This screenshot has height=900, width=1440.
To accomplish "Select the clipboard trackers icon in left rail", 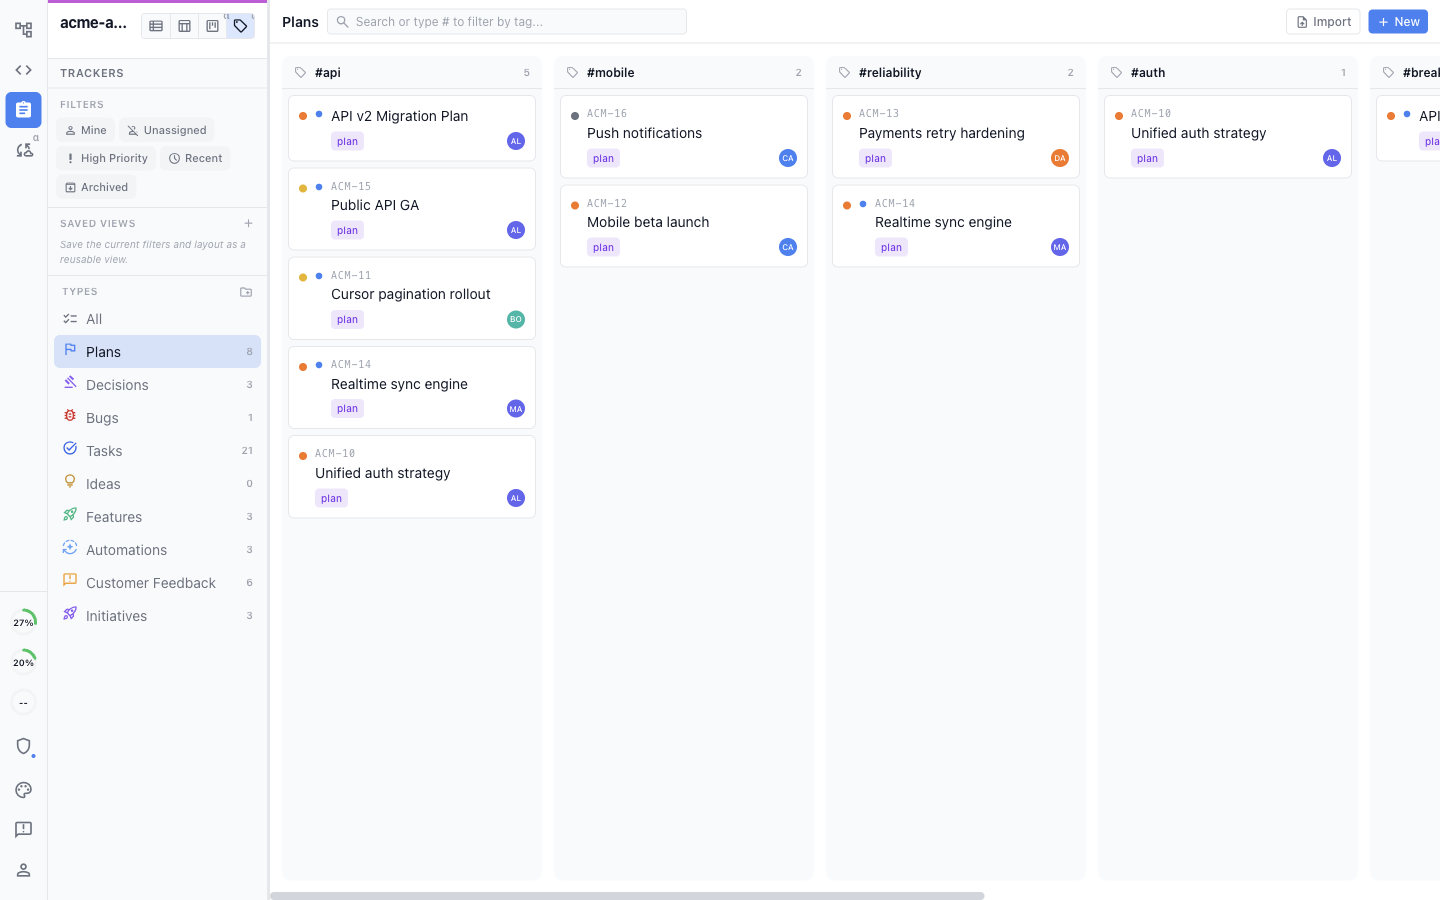I will coord(23,110).
